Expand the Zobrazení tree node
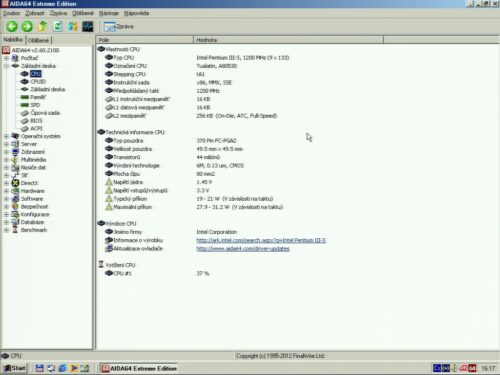The image size is (500, 375). coord(6,152)
